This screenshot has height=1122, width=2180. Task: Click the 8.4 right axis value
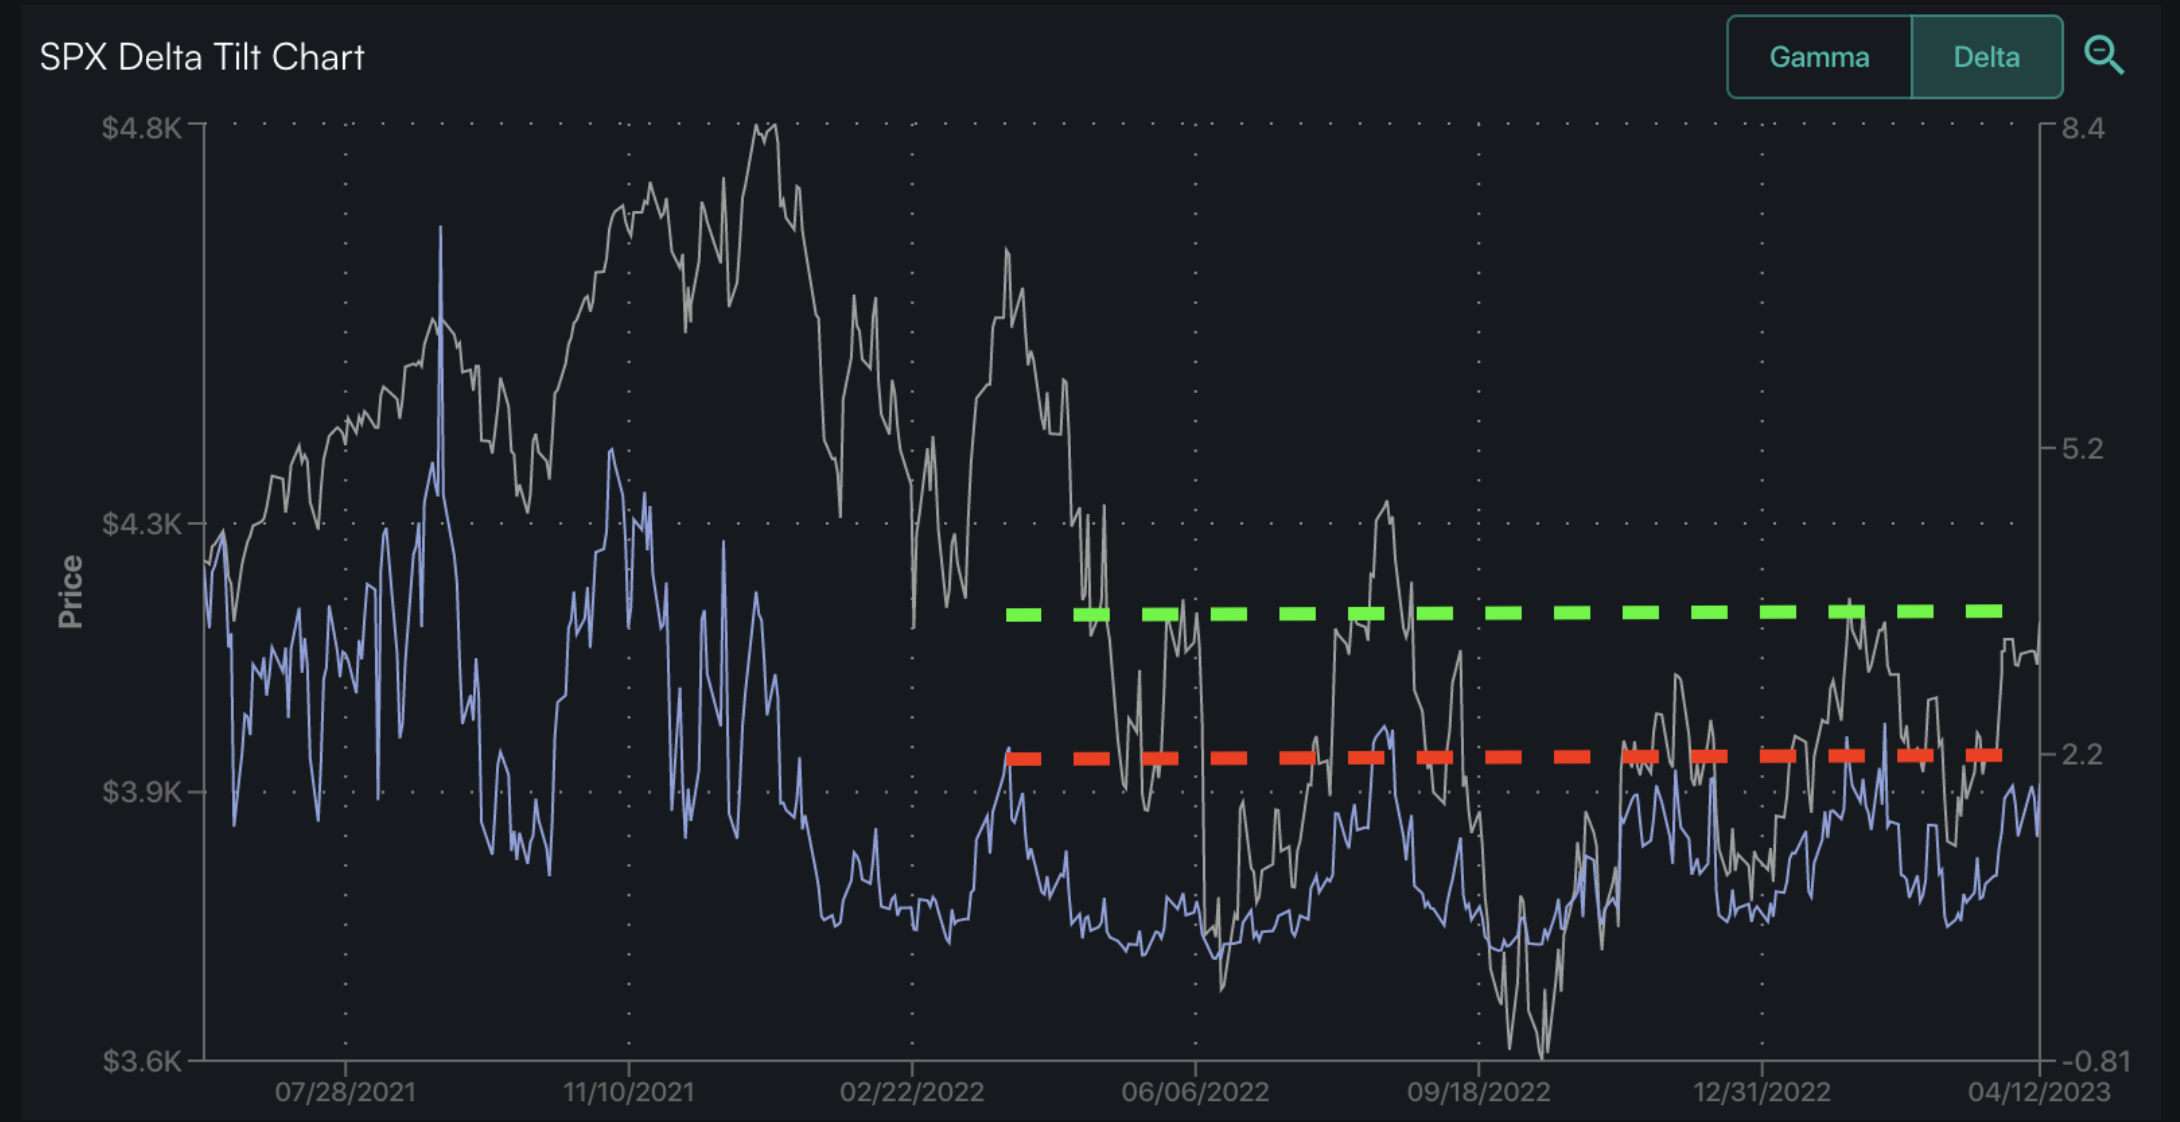click(x=2083, y=128)
